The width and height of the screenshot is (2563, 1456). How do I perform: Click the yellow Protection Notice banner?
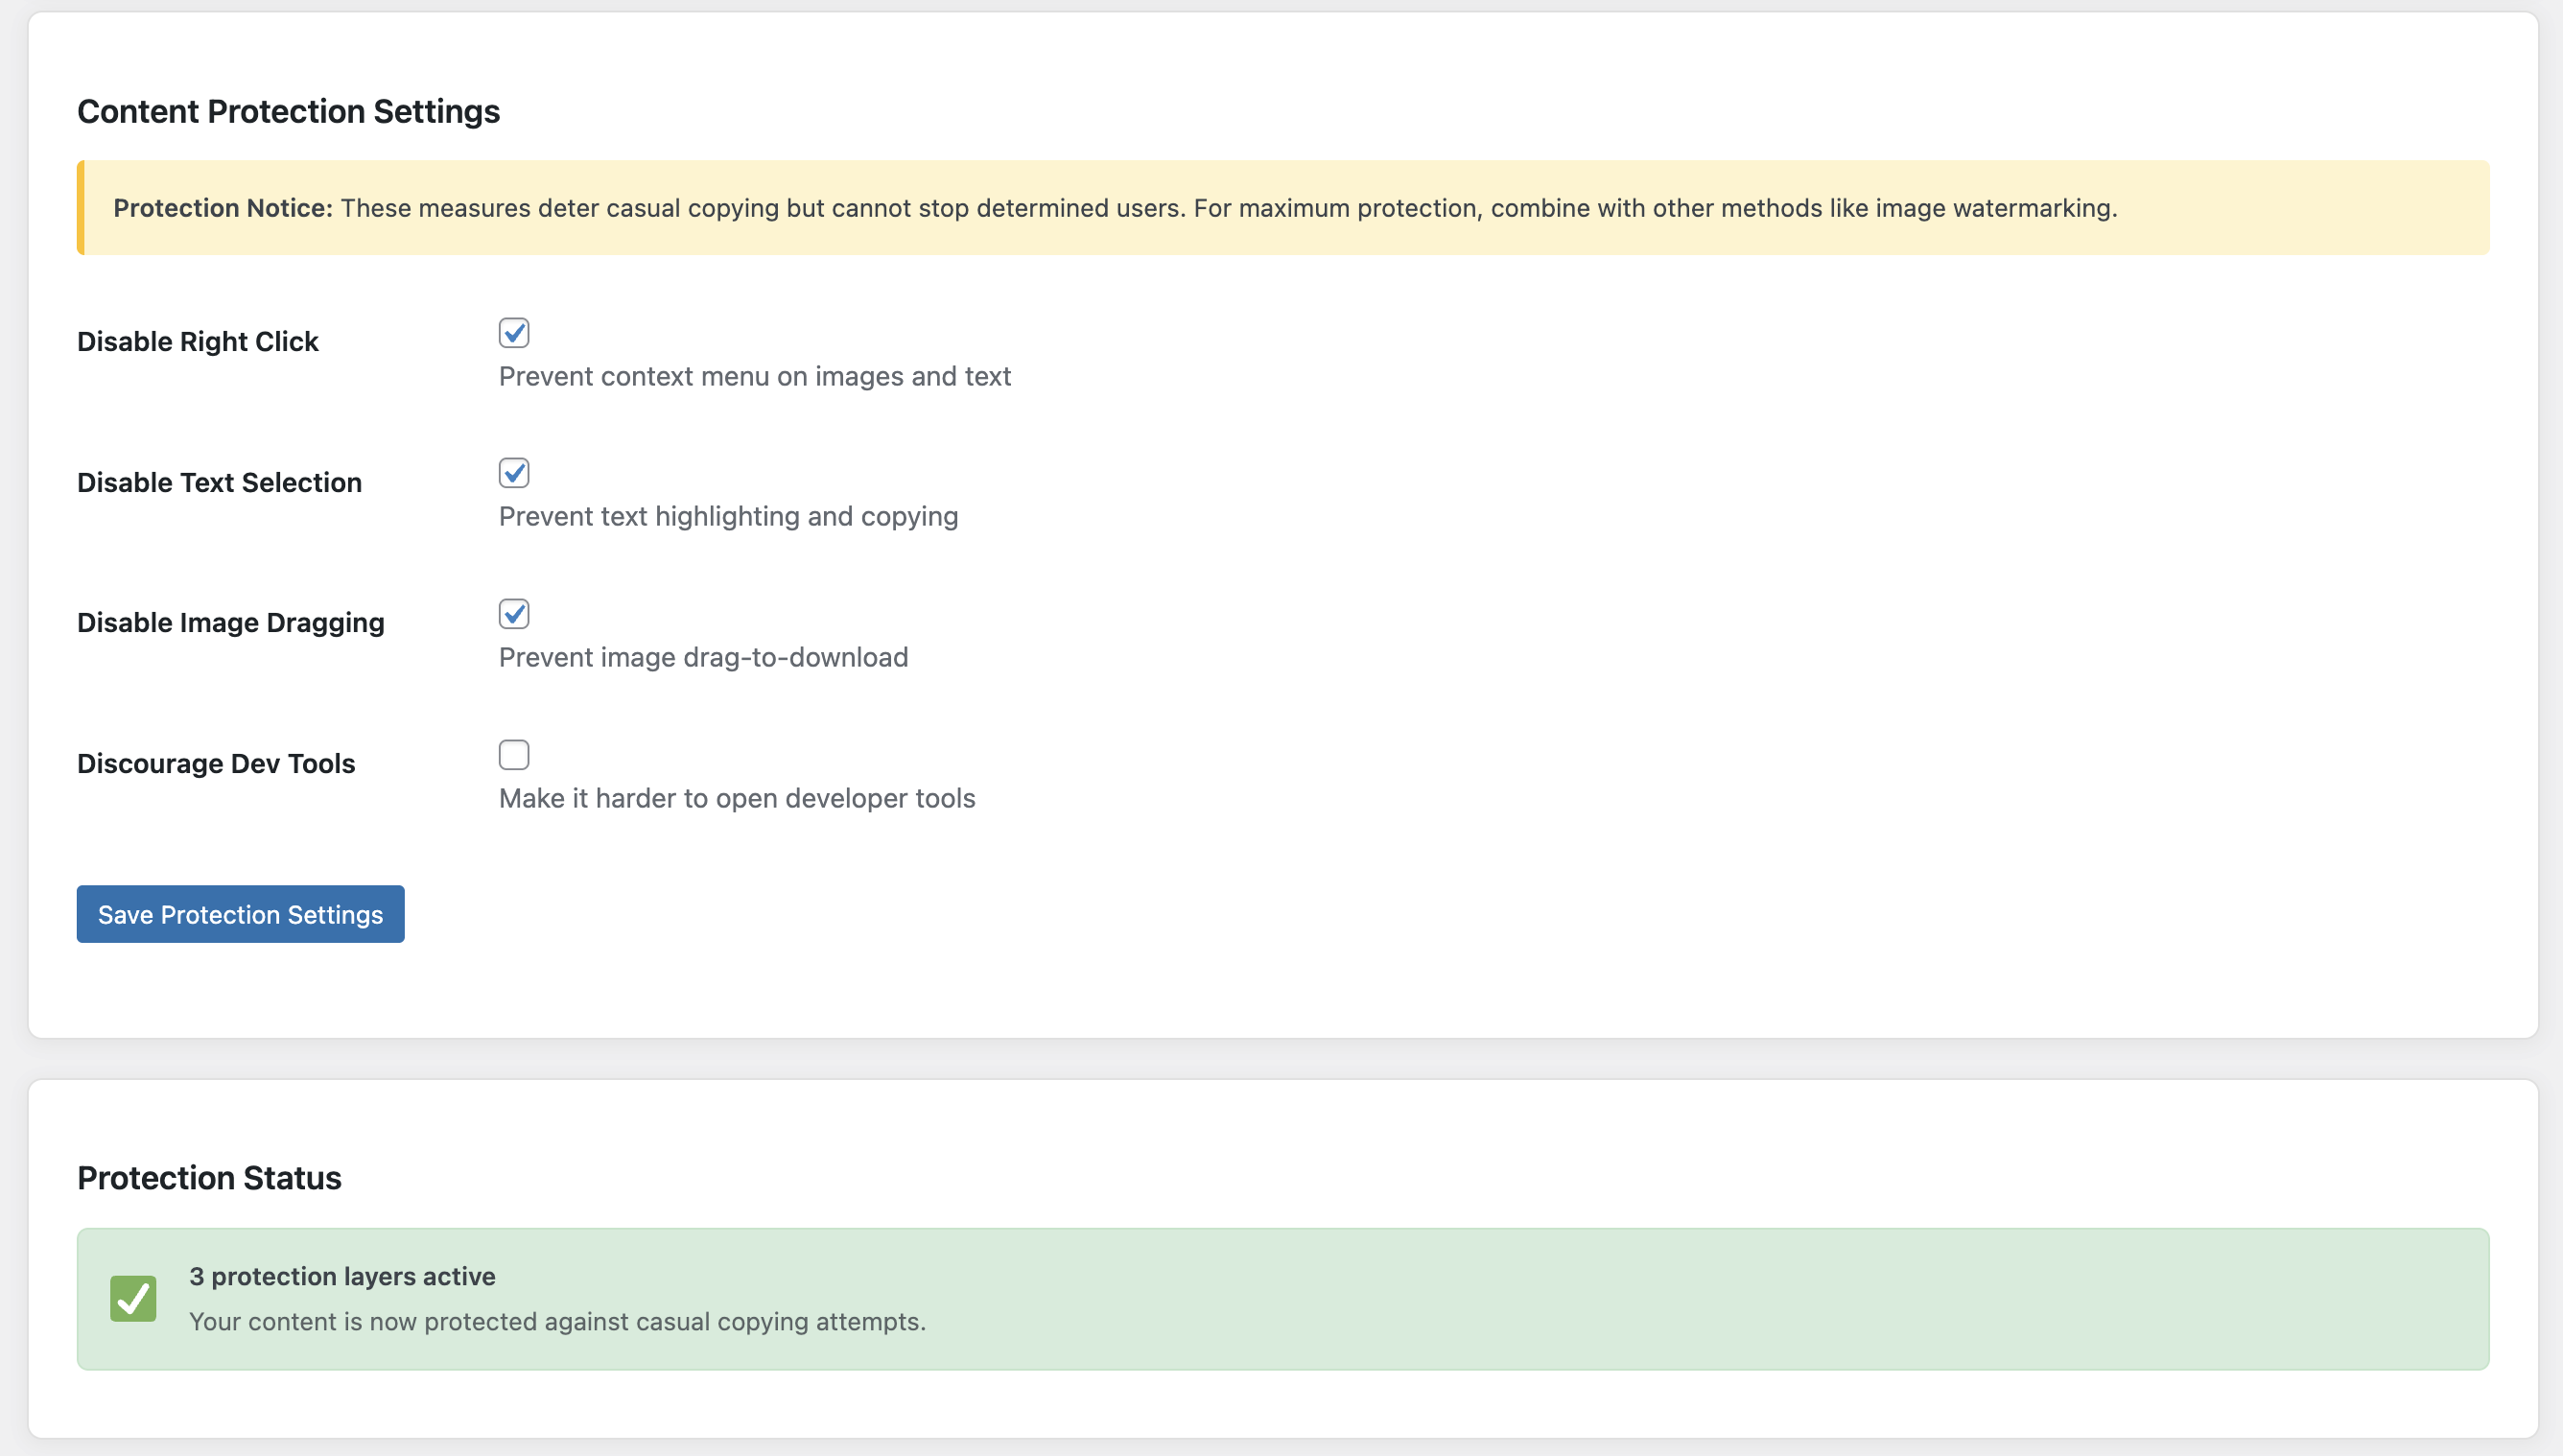pyautogui.click(x=1280, y=208)
